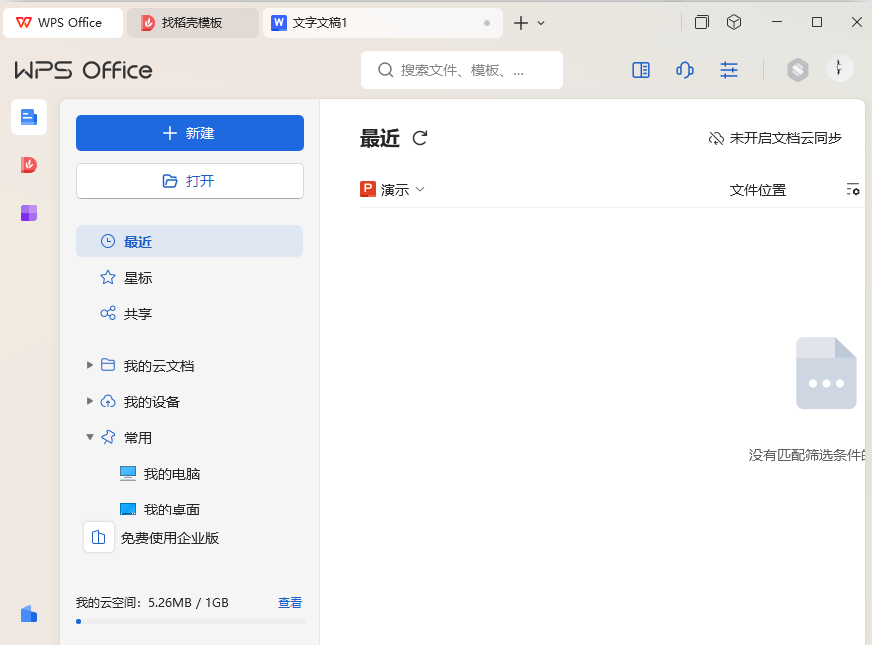The image size is (872, 645).
Task: Expand the 我的云文档 tree arrow
Action: [x=90, y=365]
